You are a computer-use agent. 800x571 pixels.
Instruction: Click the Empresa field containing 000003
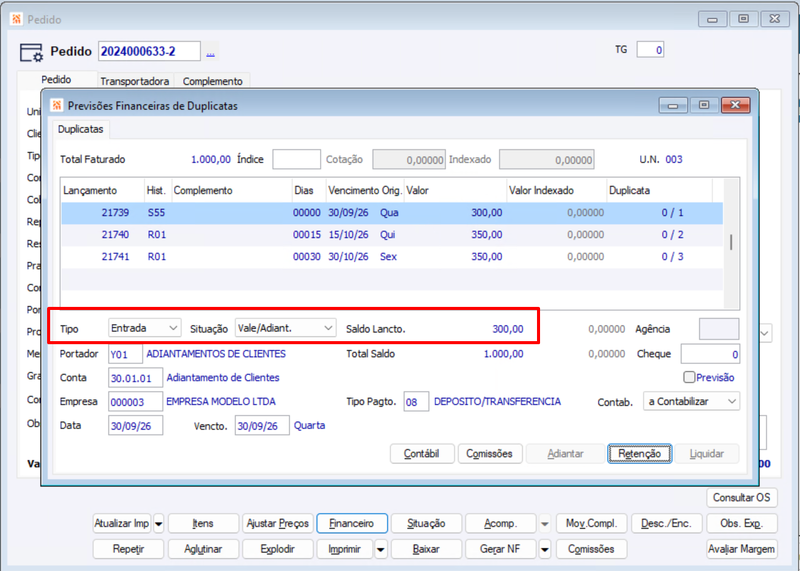135,402
